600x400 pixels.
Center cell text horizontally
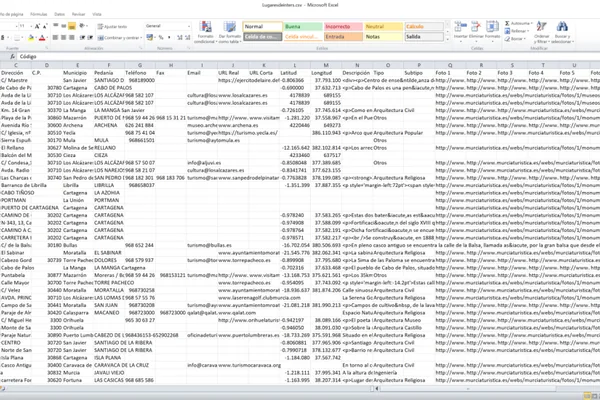point(63,38)
